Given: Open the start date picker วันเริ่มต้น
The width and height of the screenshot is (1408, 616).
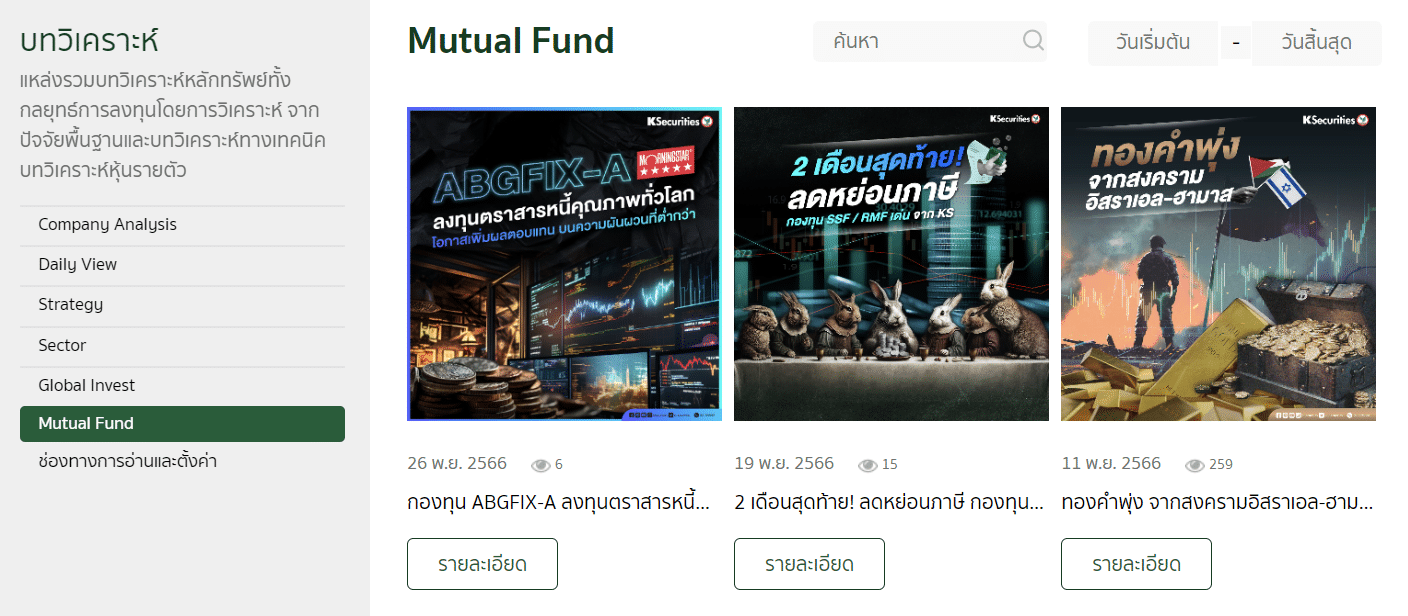Looking at the screenshot, I should click(1153, 43).
